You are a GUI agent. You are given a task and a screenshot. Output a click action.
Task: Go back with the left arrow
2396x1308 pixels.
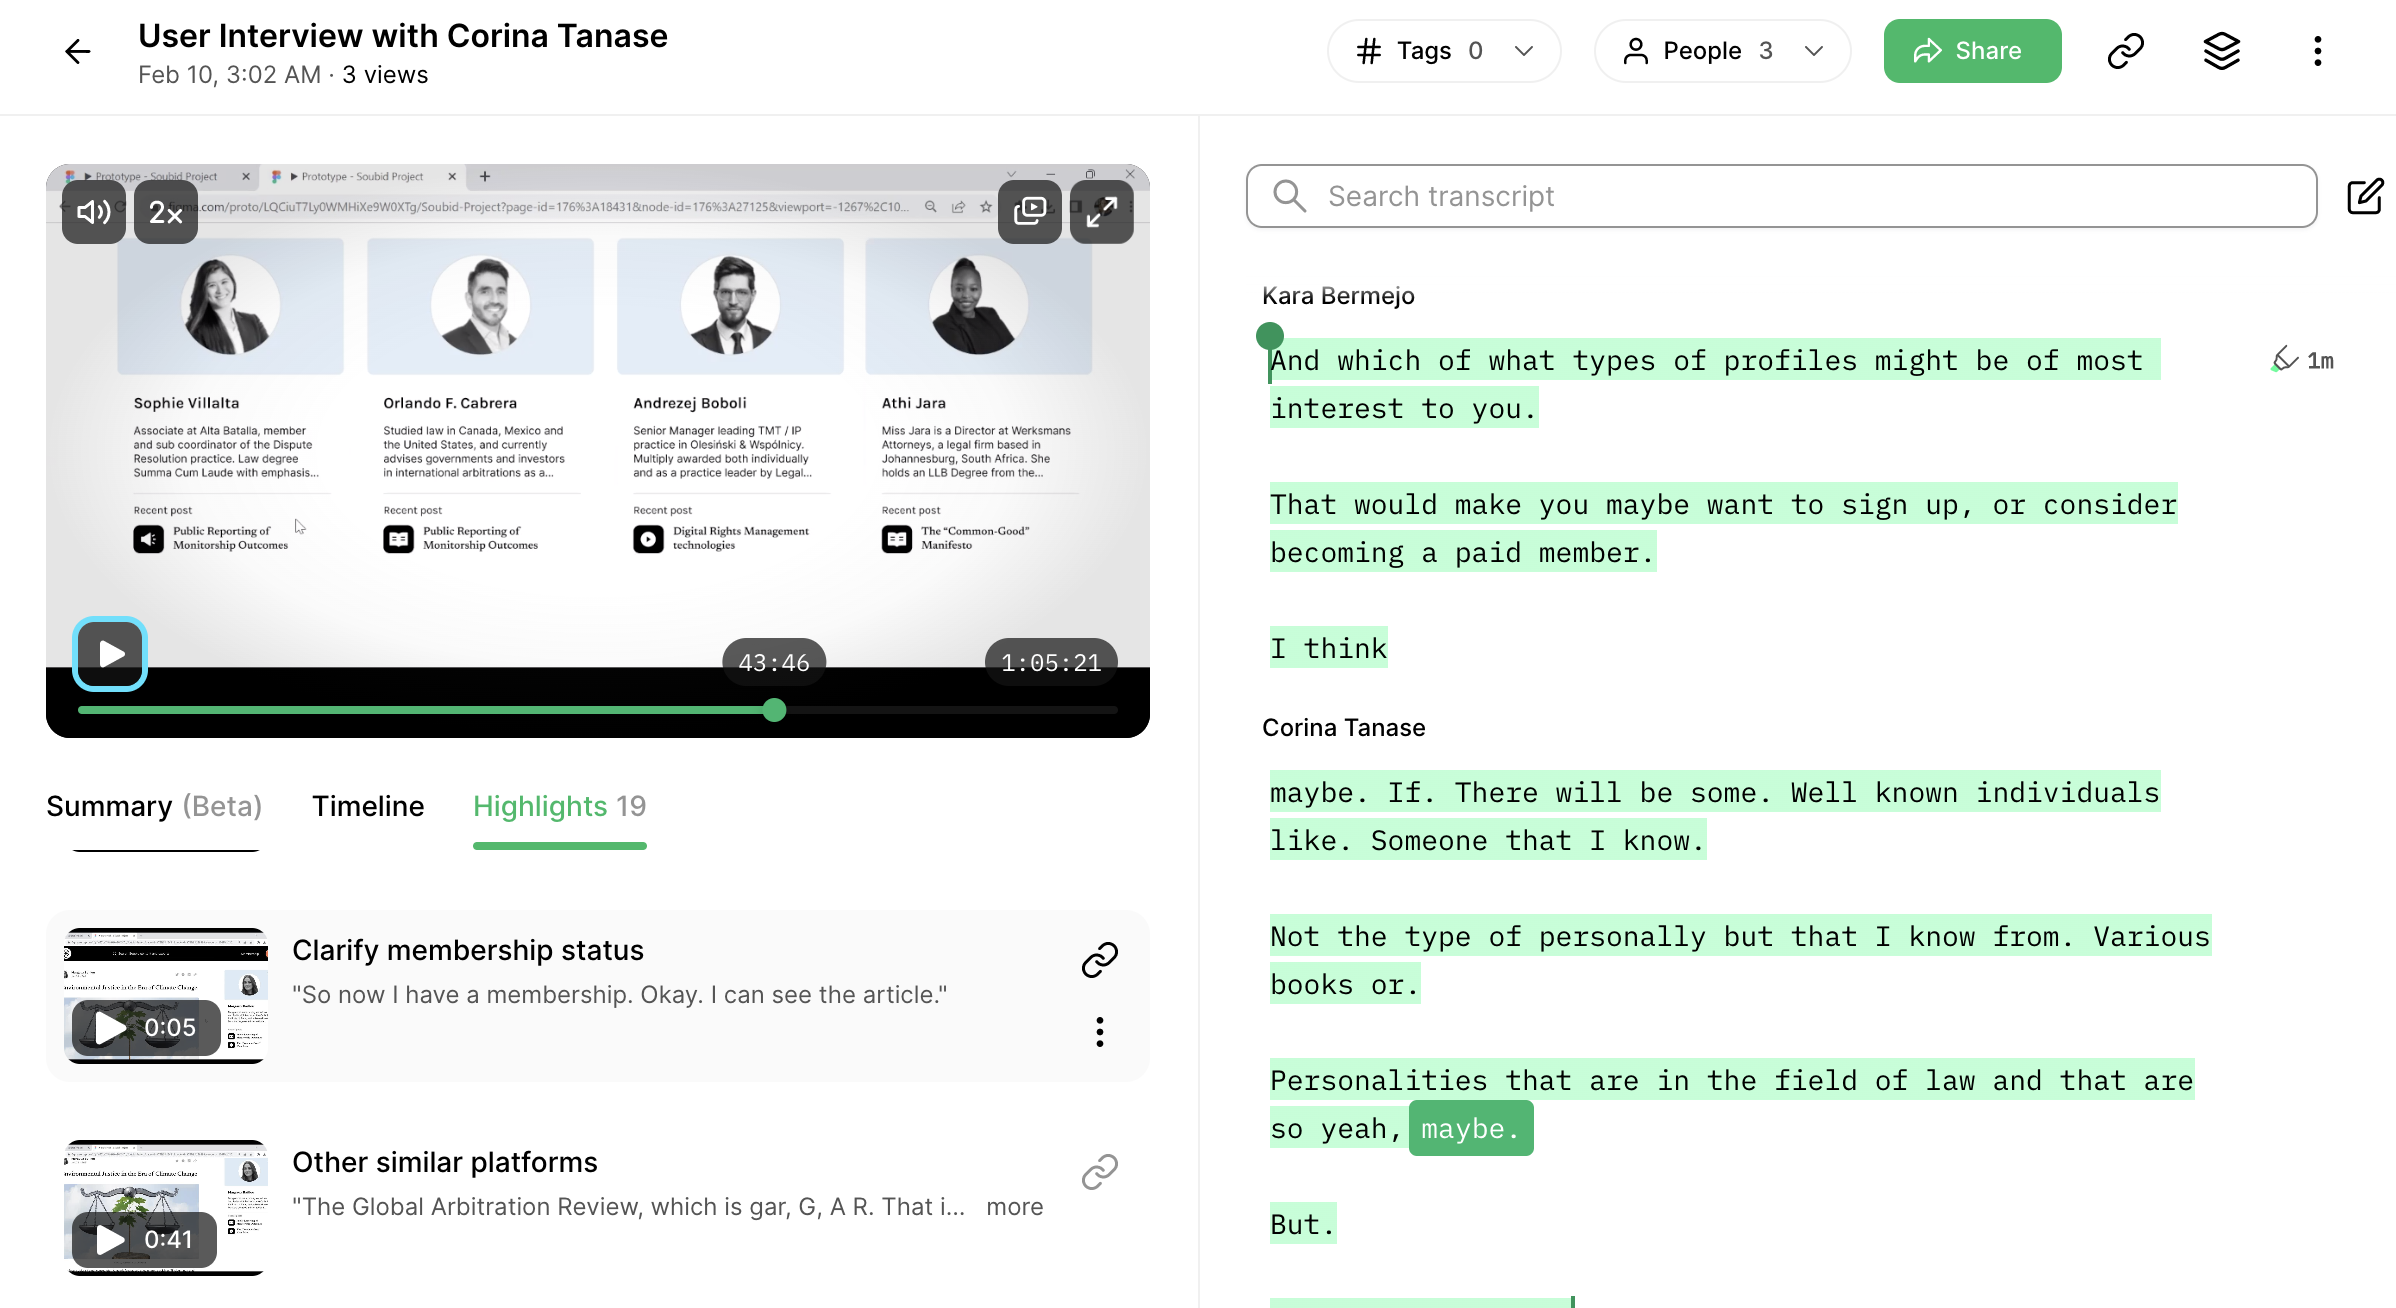pos(77,51)
